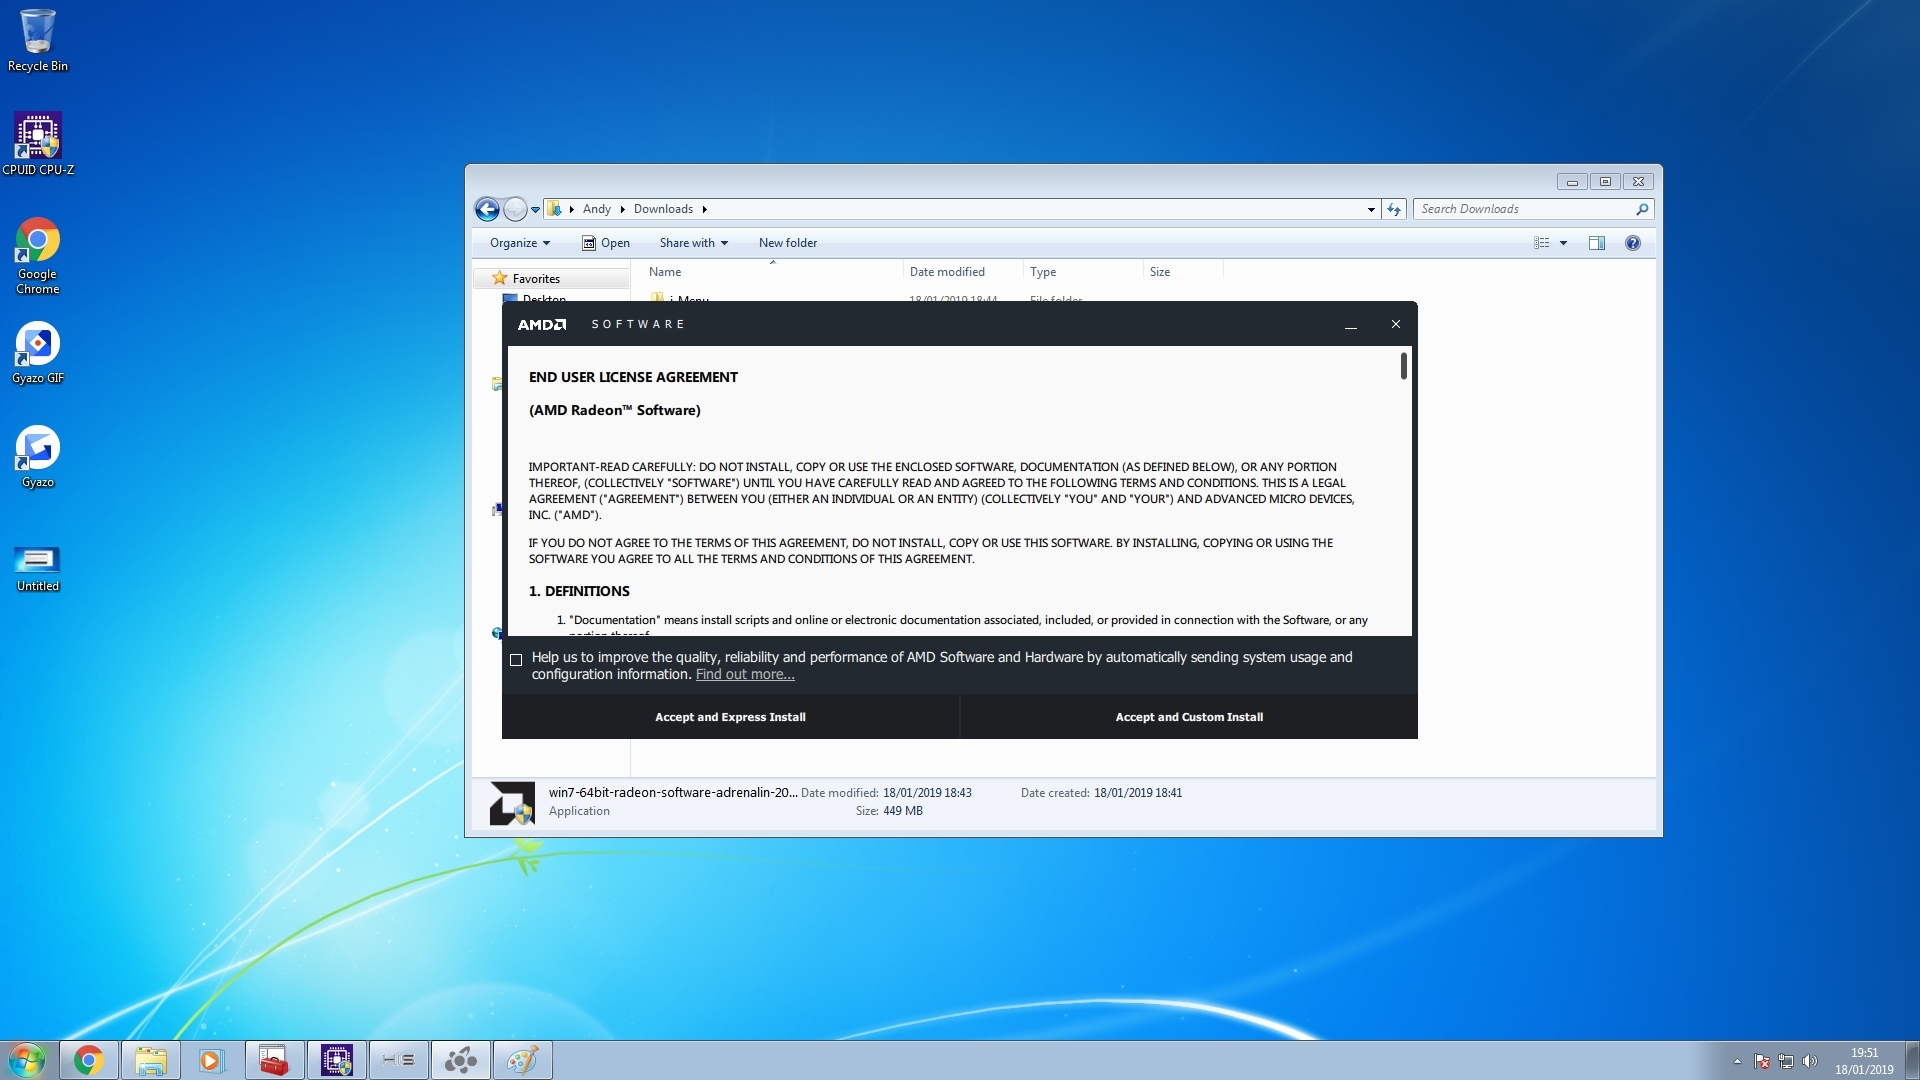Image resolution: width=1920 pixels, height=1080 pixels.
Task: Enable sending system usage information checkbox
Action: pos(516,660)
